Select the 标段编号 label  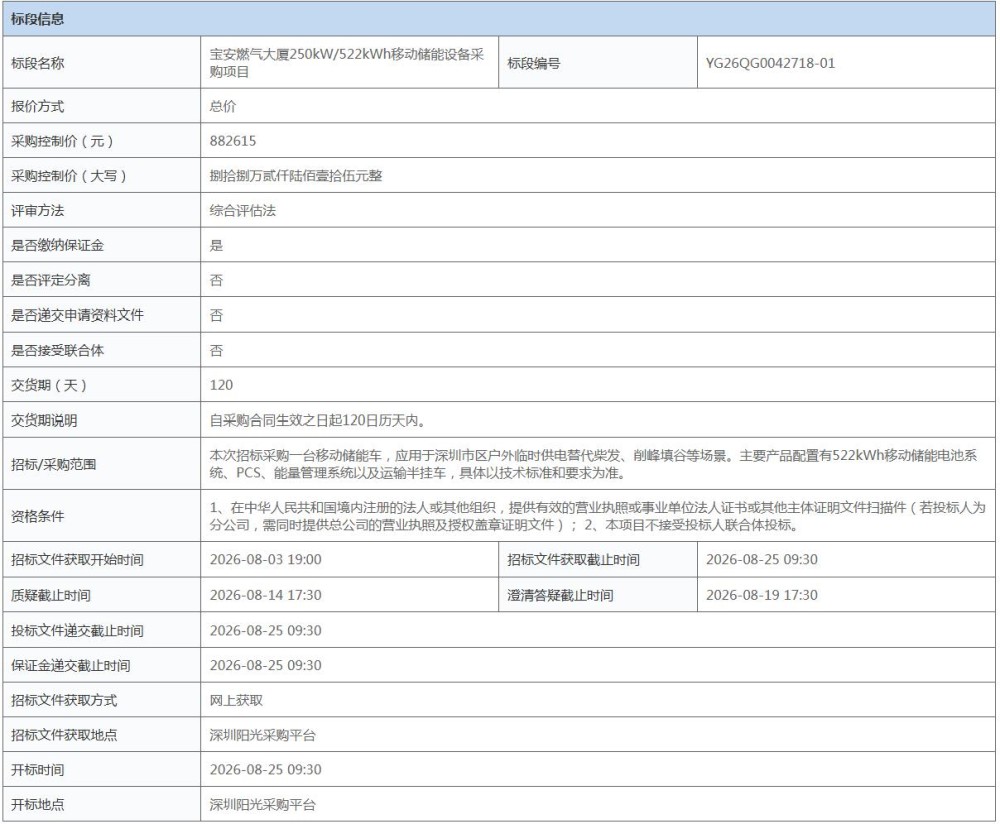click(534, 63)
